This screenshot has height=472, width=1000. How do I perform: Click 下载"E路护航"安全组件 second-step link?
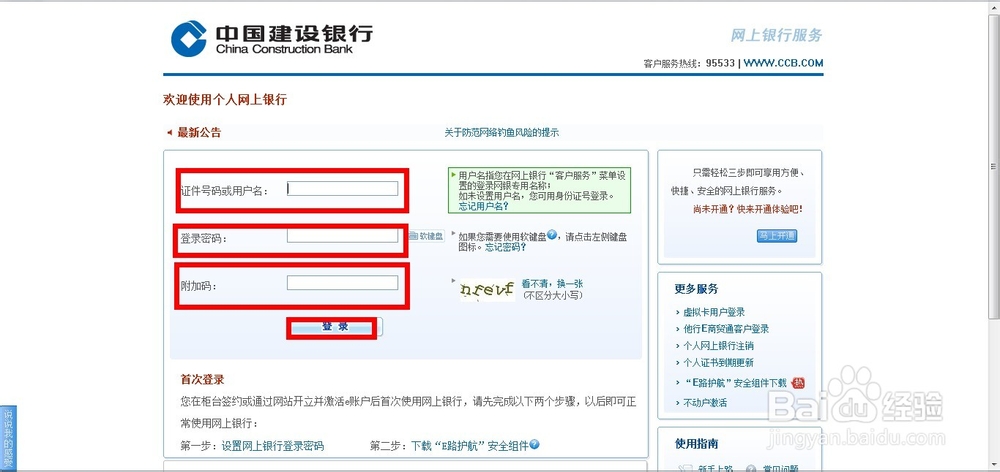pyautogui.click(x=469, y=446)
